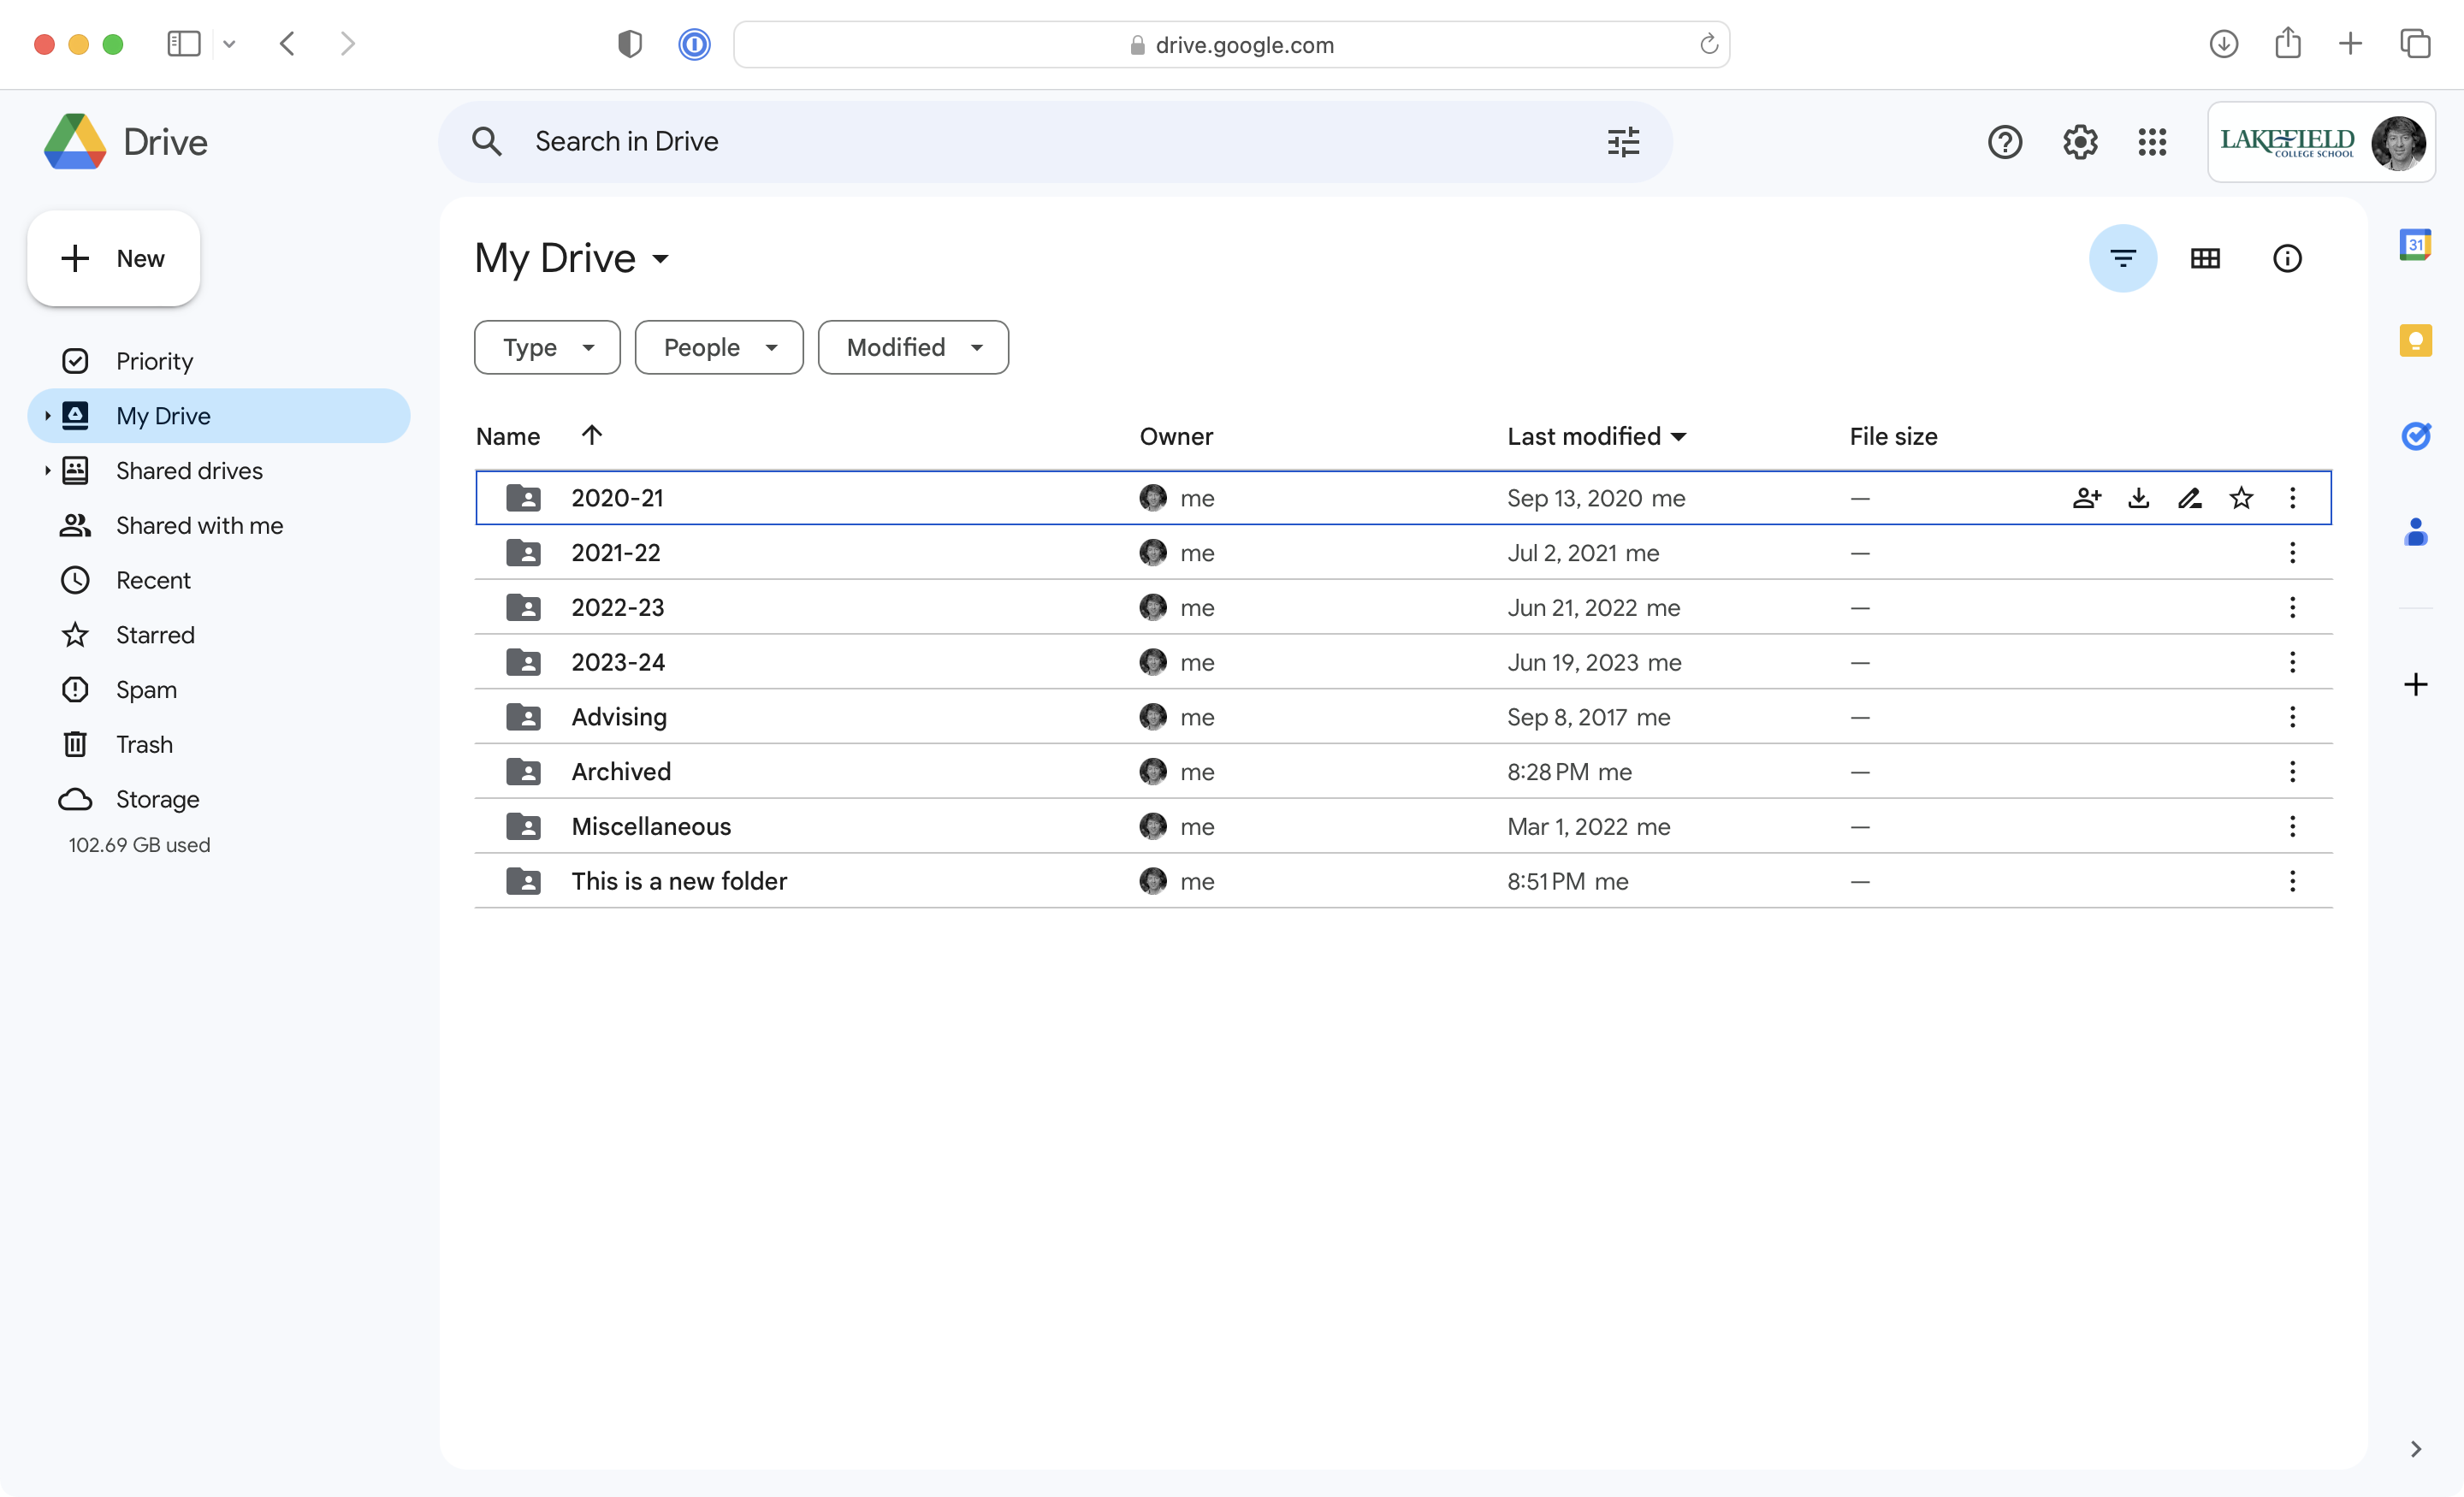Open search options with the filter sliders icon

(x=1622, y=142)
